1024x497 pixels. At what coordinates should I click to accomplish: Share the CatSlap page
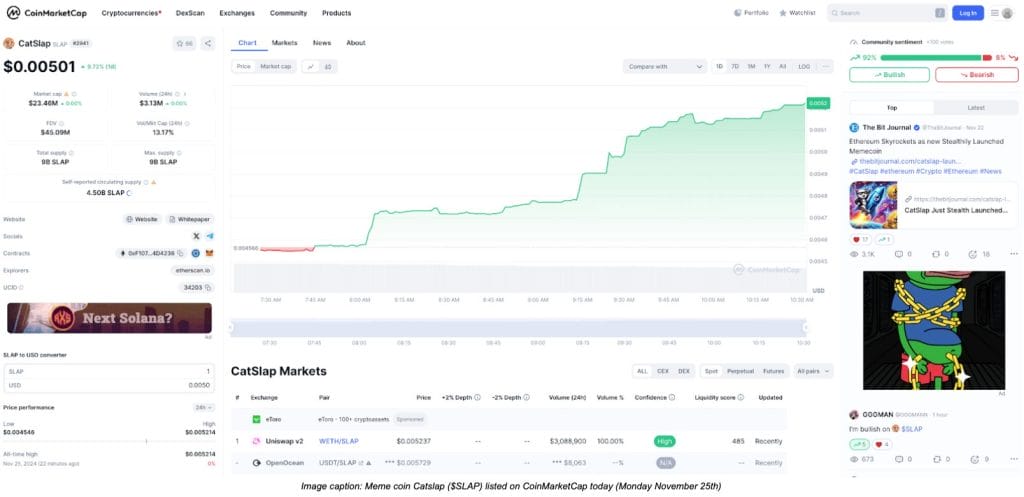point(208,44)
